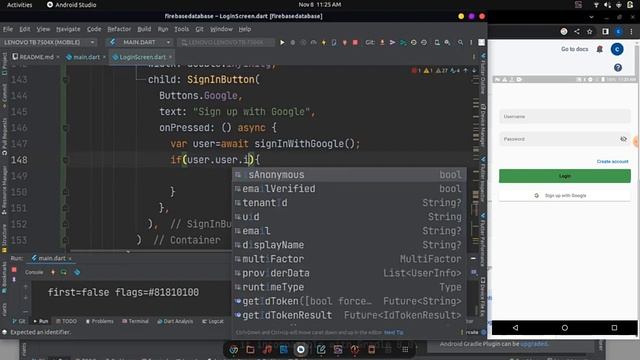Tap the Android back triangle on the device mirror
This screenshot has width=640, height=360.
coord(516,327)
